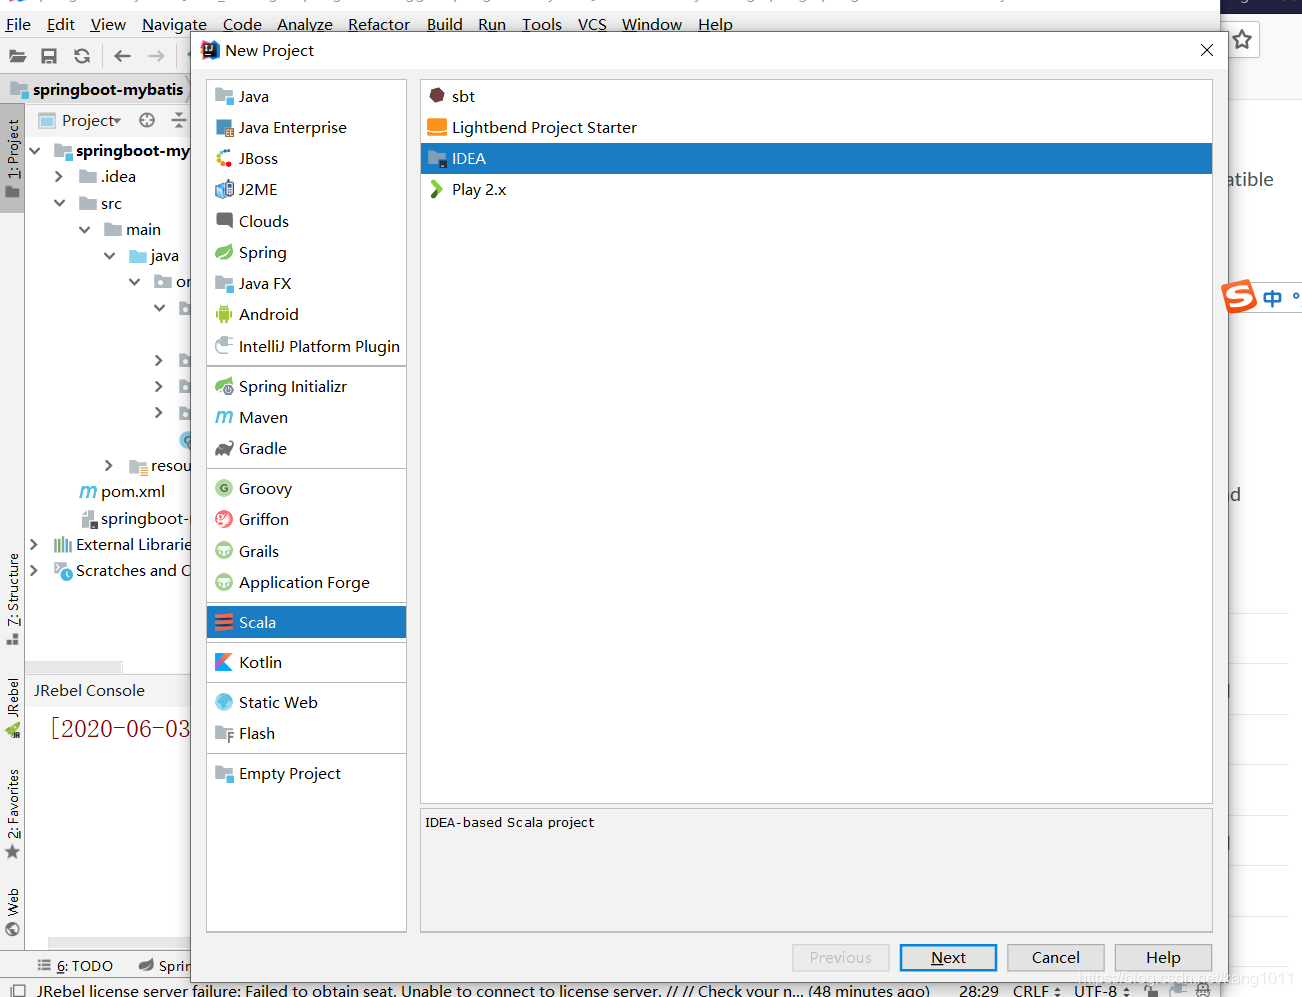Close the New Project dialog
Screen dimensions: 1302x997
click(x=1207, y=50)
